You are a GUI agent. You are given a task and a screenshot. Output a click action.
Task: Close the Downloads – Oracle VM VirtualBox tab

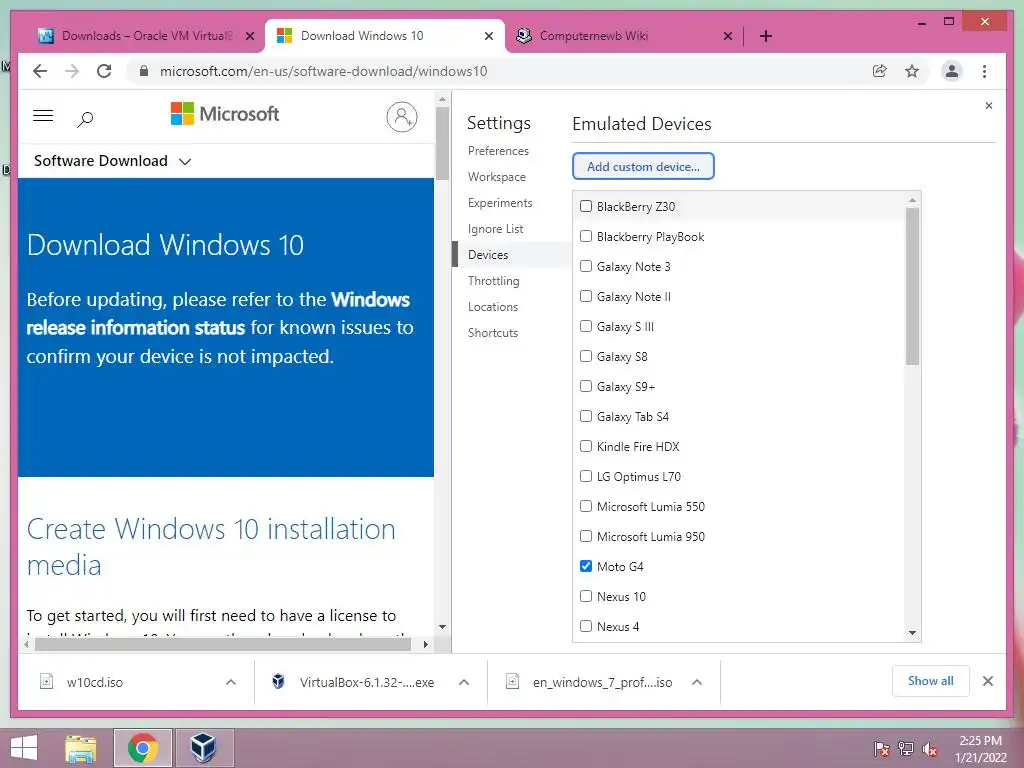point(249,36)
